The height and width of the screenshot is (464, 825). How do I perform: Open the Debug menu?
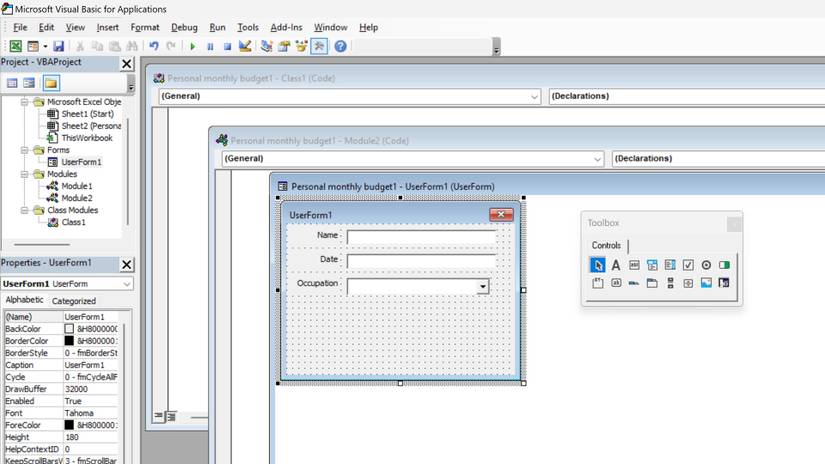(184, 27)
